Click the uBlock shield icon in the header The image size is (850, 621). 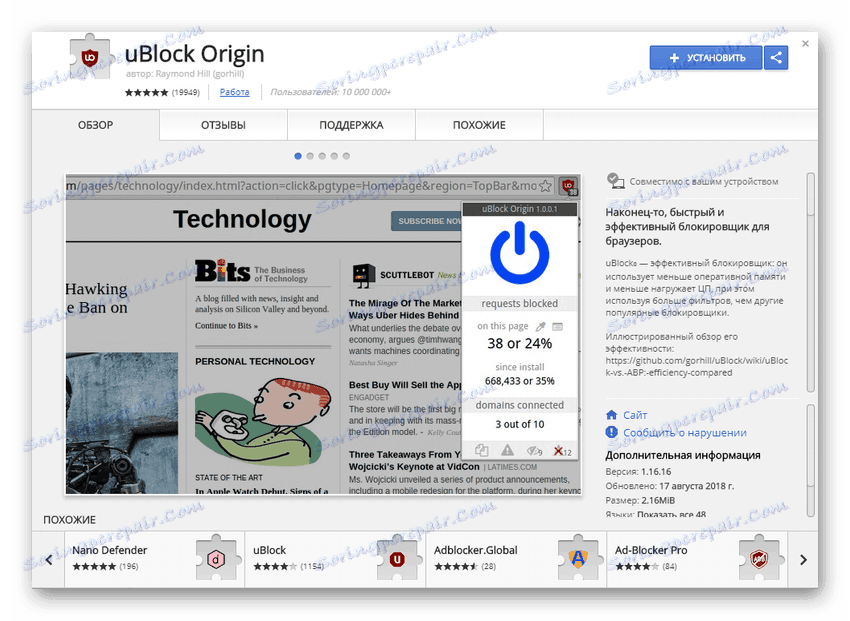pos(90,57)
